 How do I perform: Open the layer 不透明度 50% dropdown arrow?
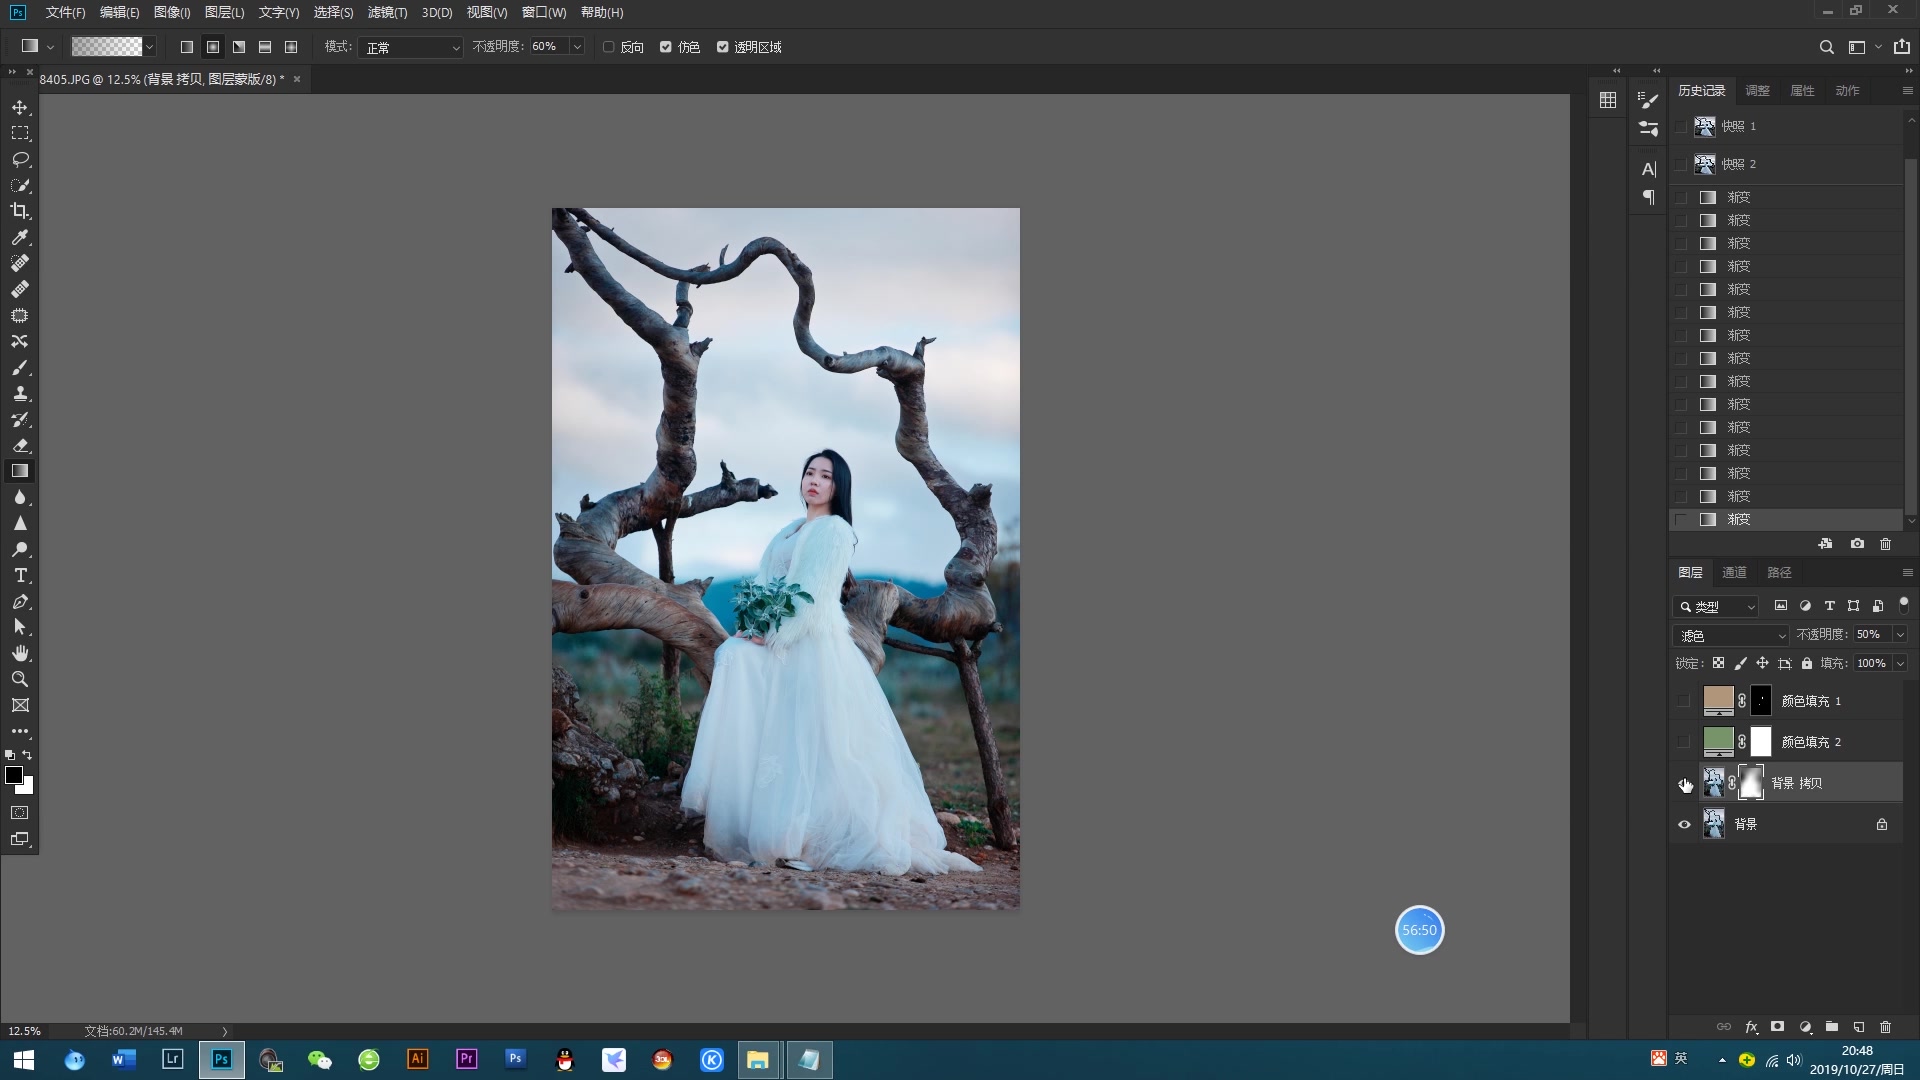tap(1900, 635)
